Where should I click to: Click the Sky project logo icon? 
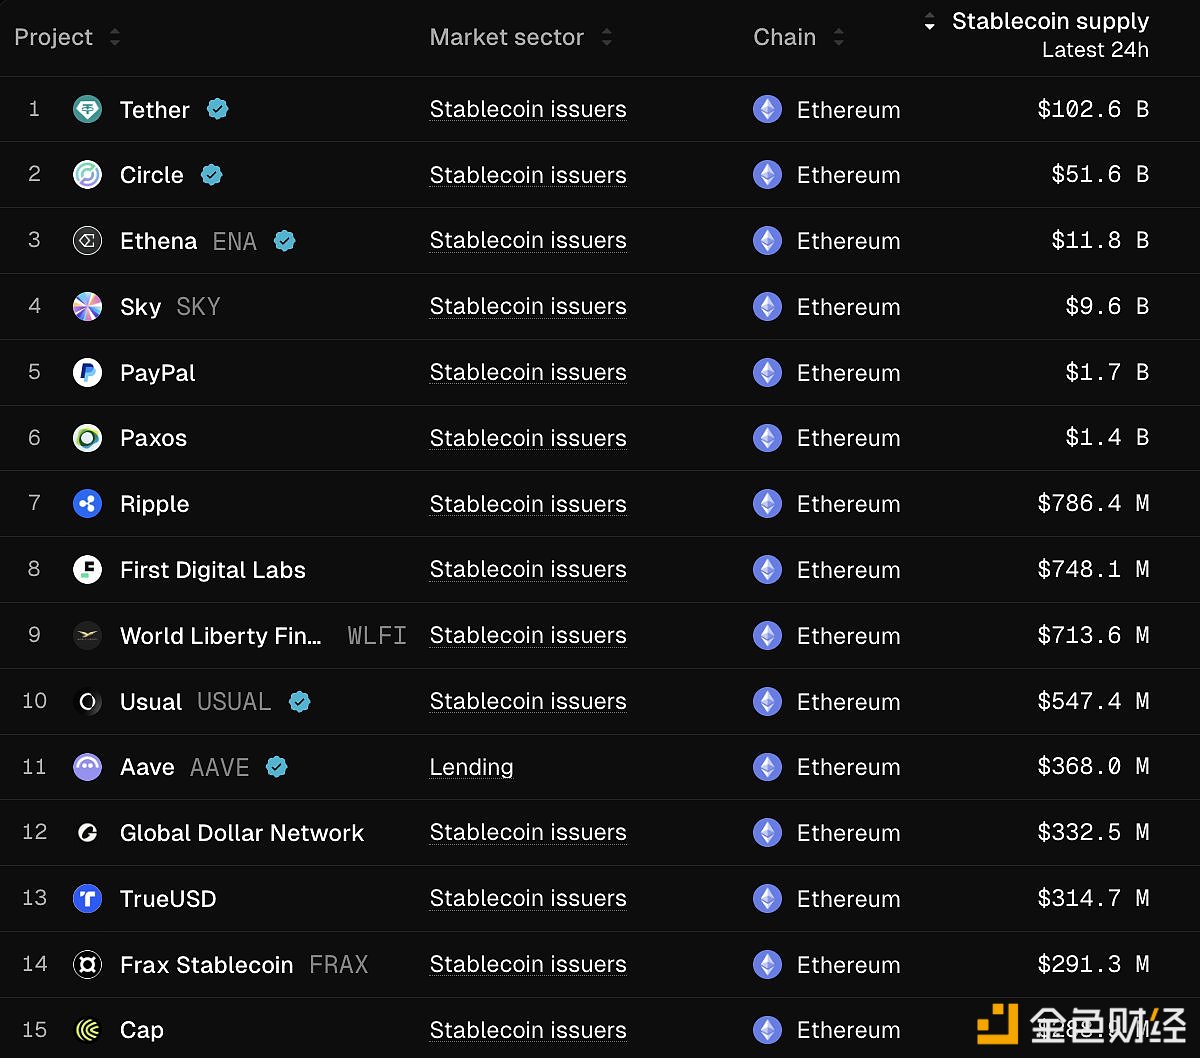pyautogui.click(x=88, y=307)
